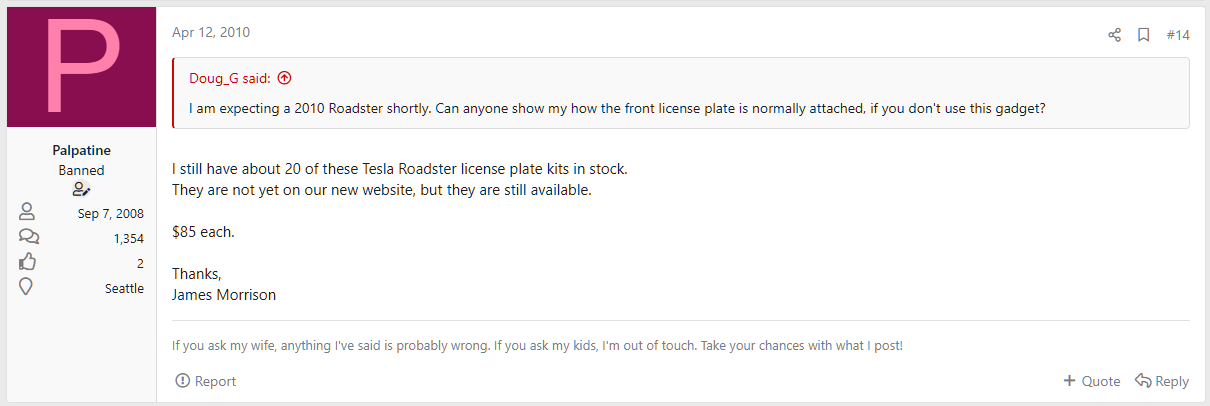Click the Doug_G said quote header
The height and width of the screenshot is (406, 1210).
point(231,78)
